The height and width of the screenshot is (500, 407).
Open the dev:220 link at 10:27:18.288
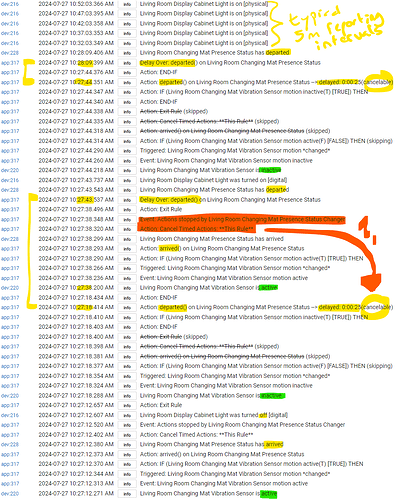[x=10, y=396]
